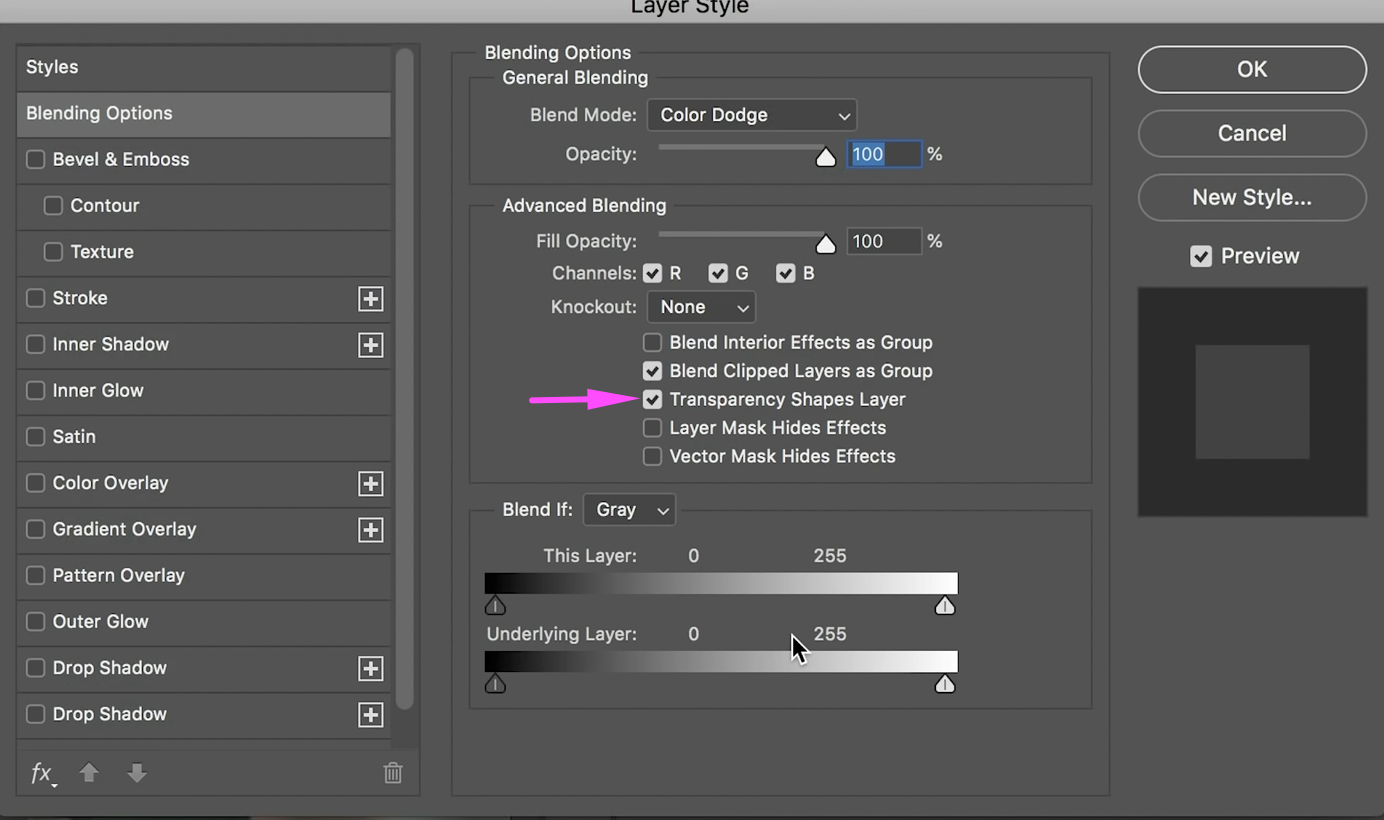Click the Underlying Layer black point handle
Viewport: 1384px width, 820px height.
(x=495, y=684)
